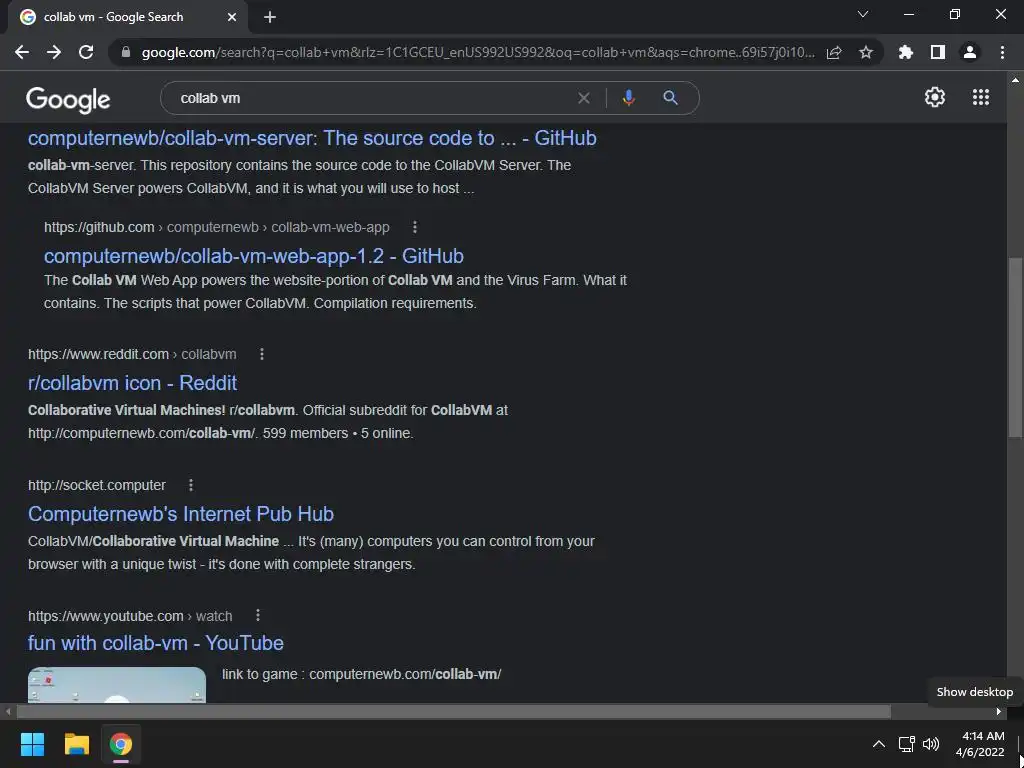1024x768 pixels.
Task: Click the http://socket.computer URL text
Action: pos(97,485)
